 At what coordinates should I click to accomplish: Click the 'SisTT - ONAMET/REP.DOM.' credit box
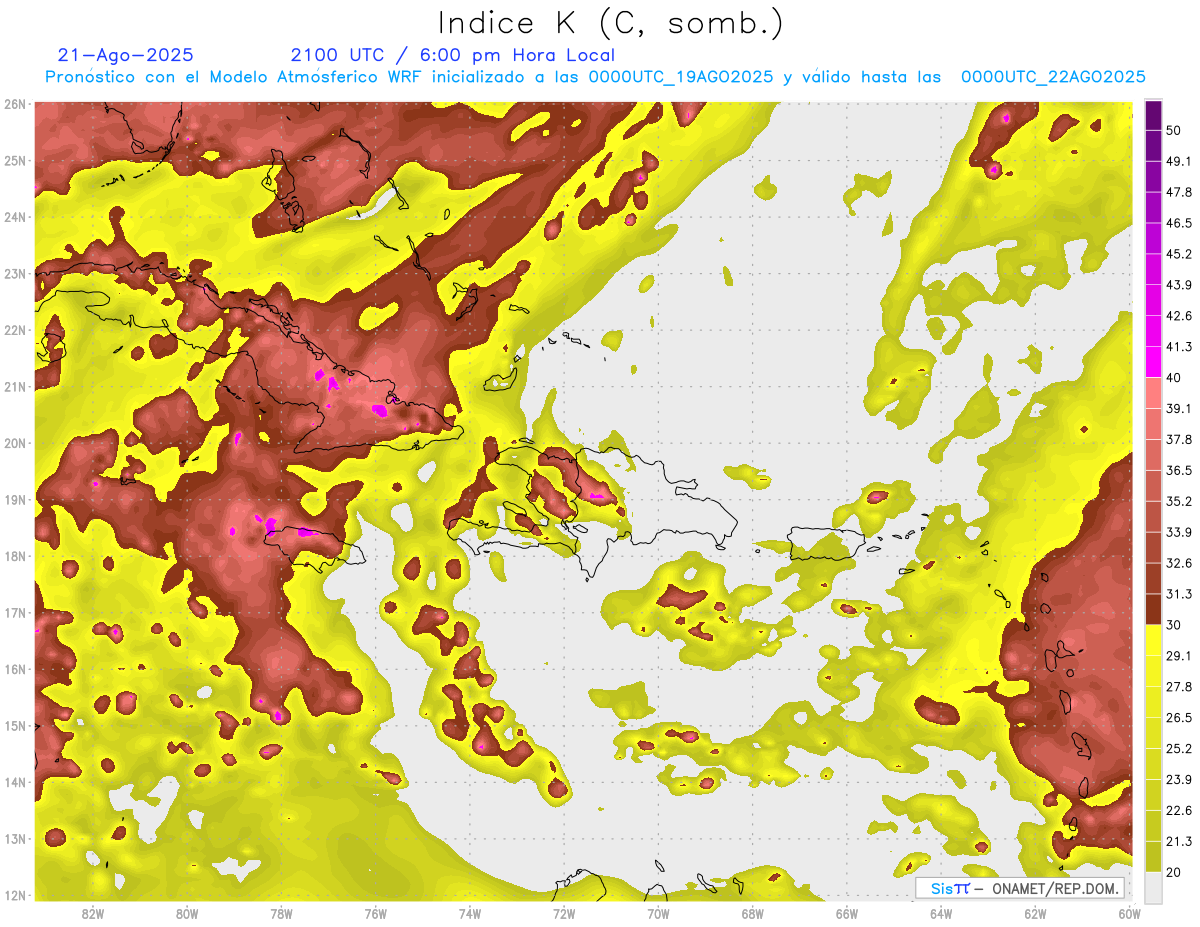click(1020, 888)
